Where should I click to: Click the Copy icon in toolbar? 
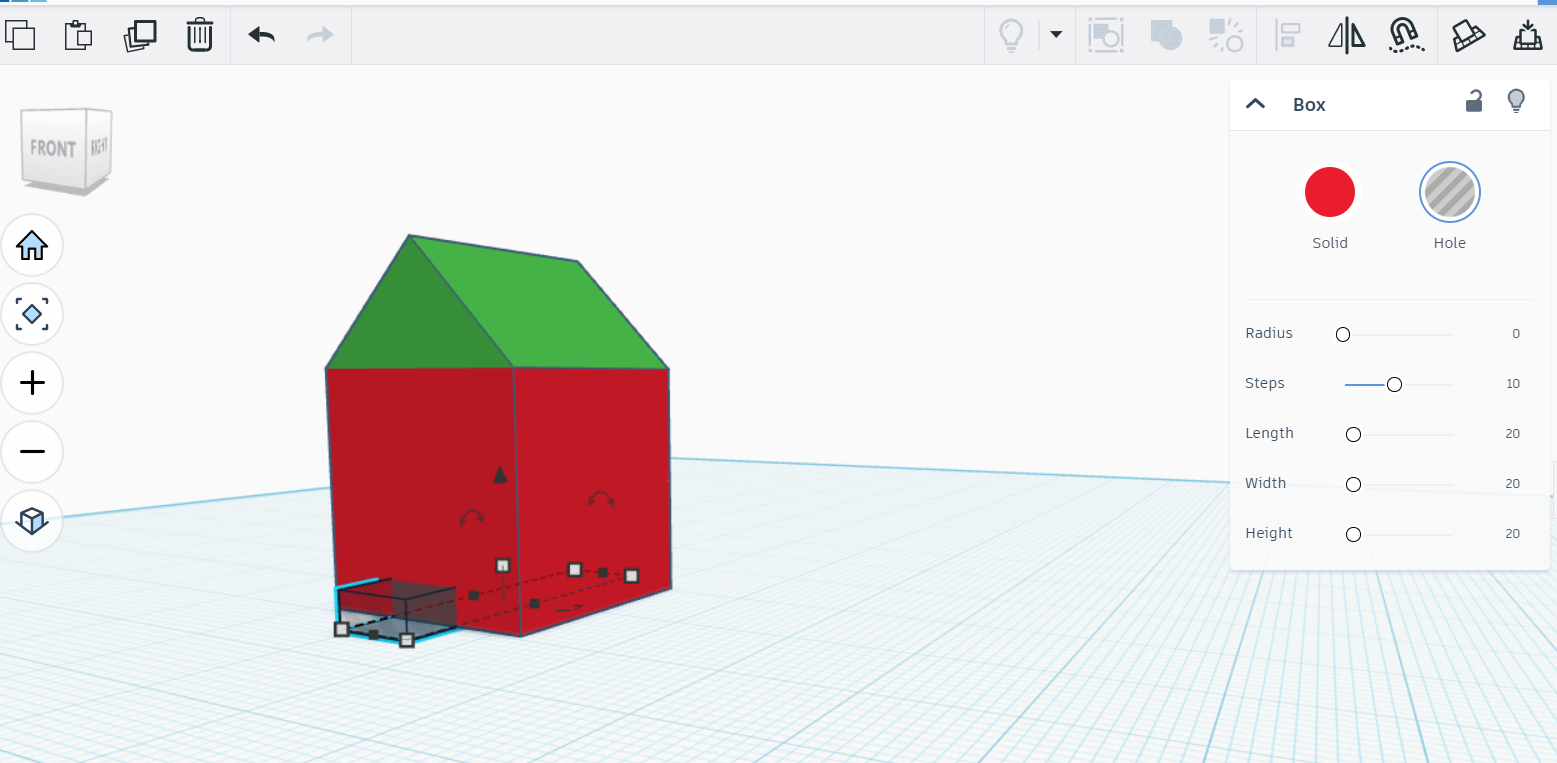20,35
